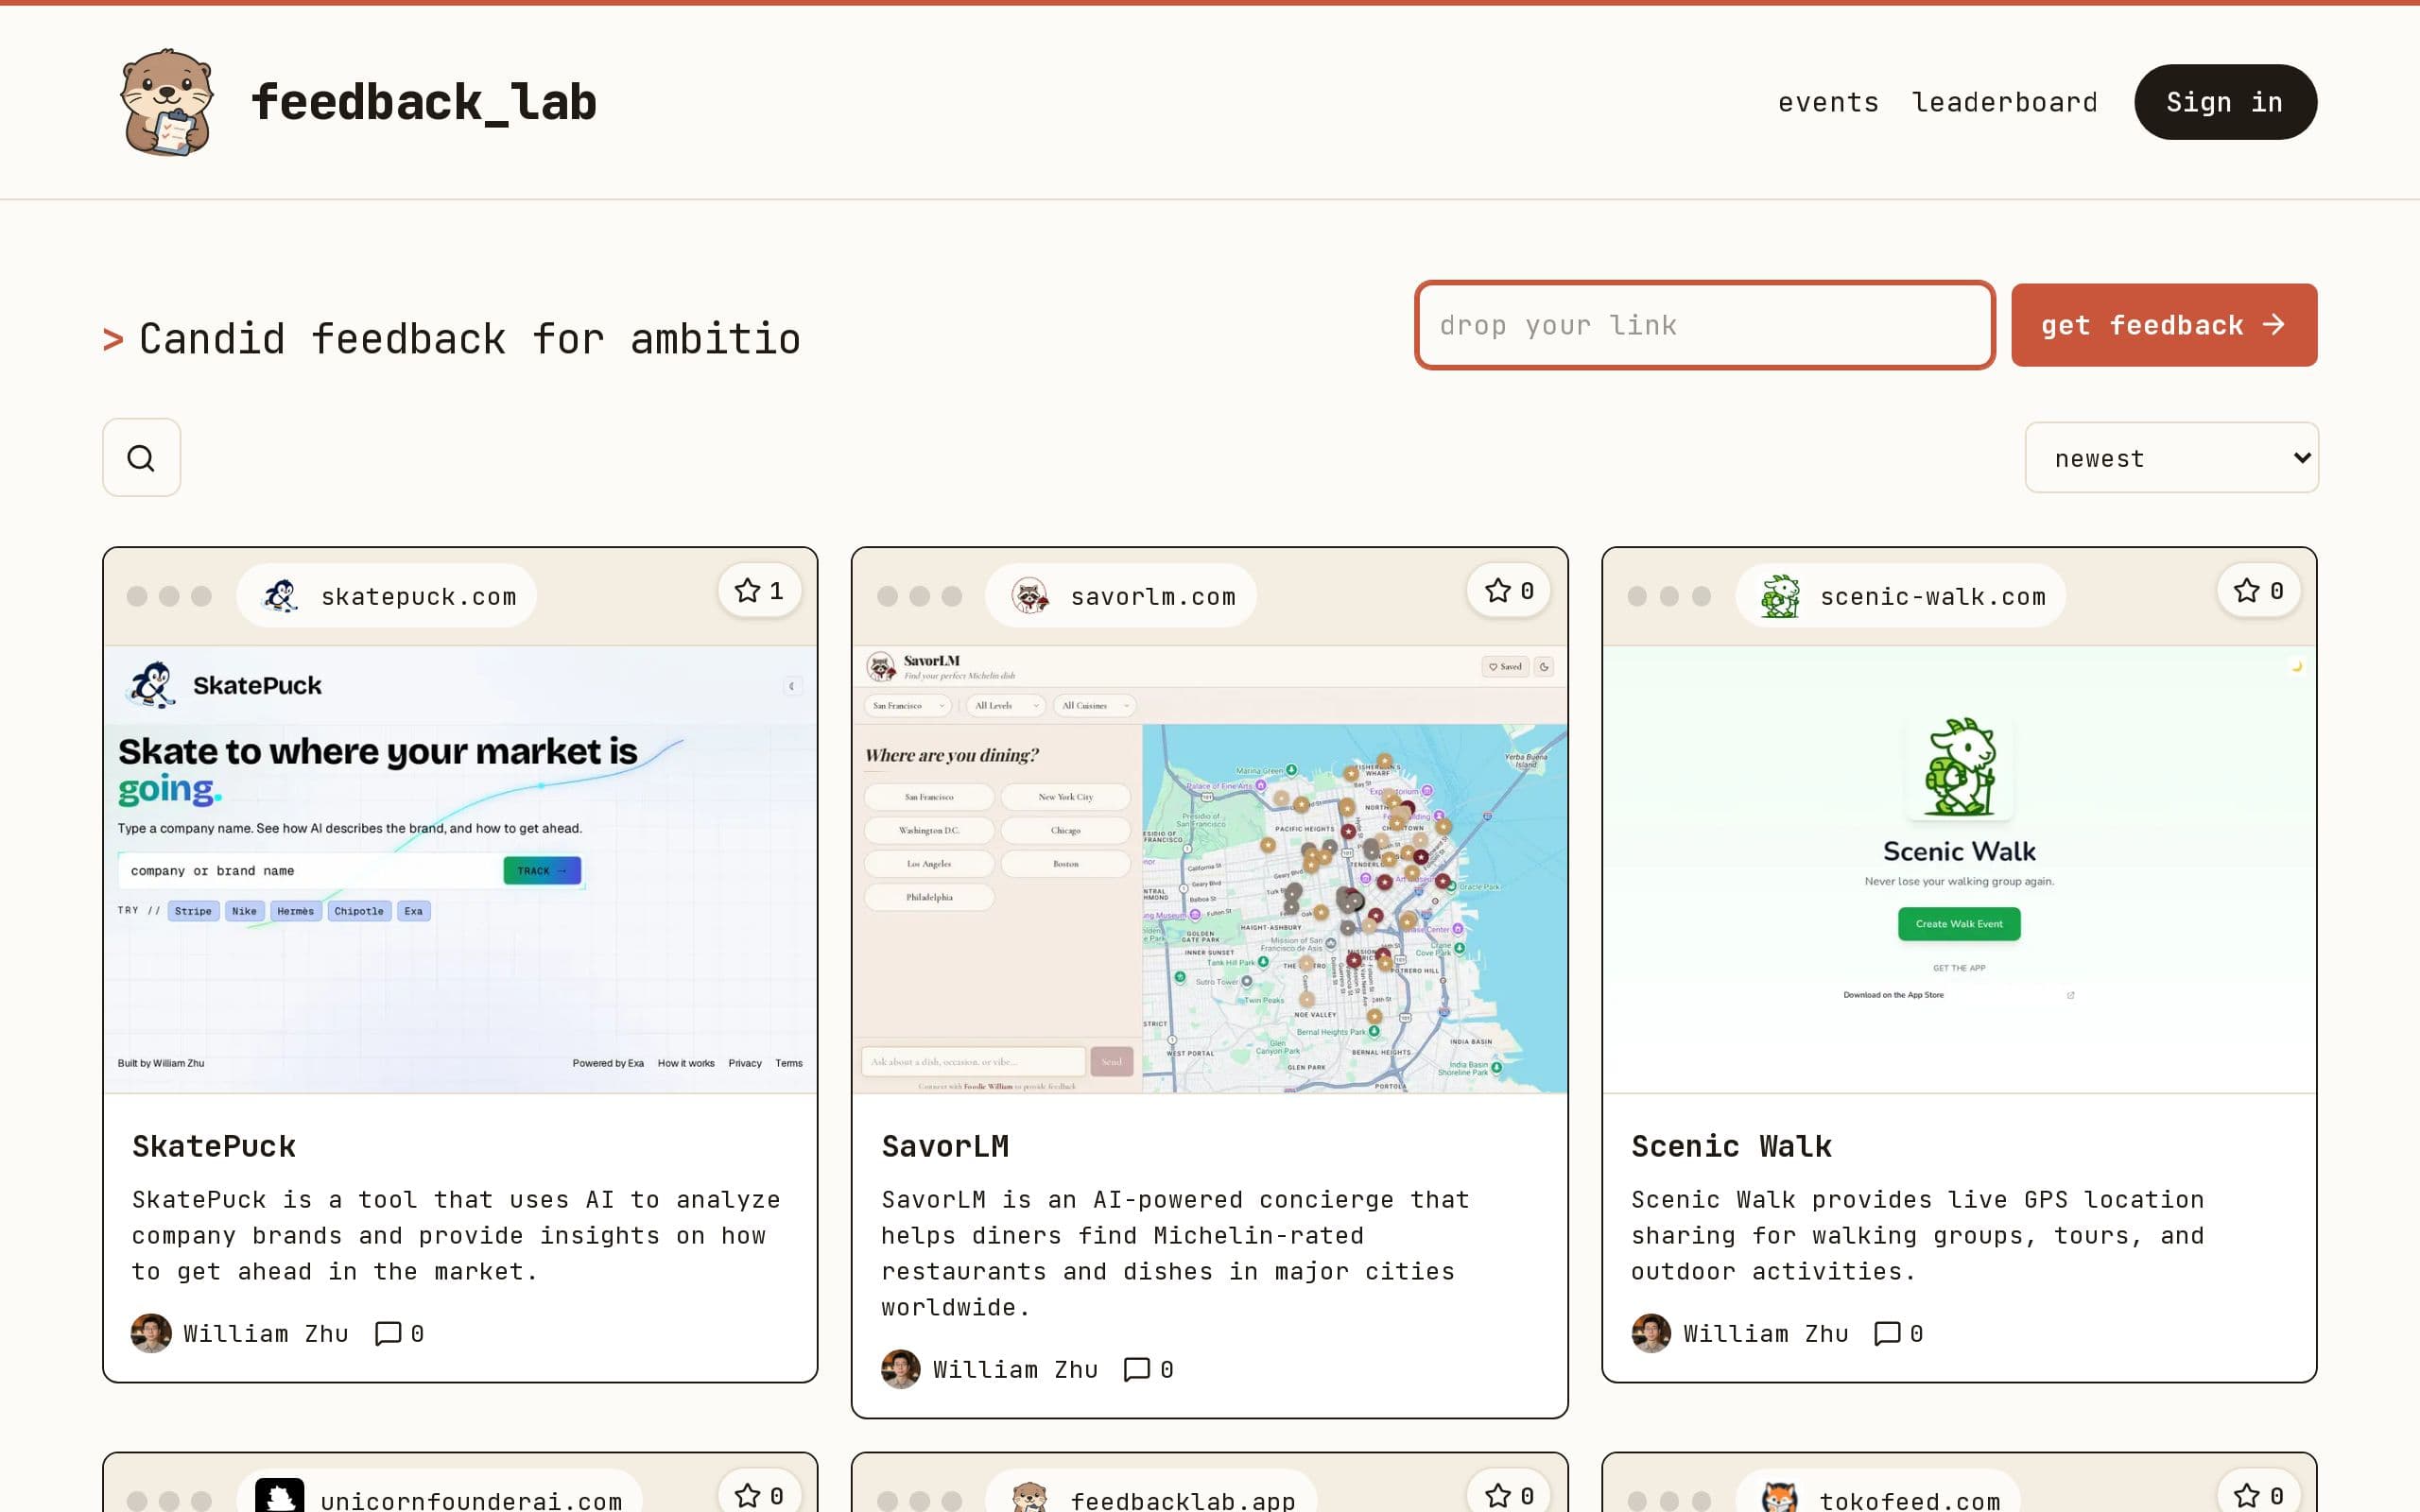Open the Scenic Walk screenshot preview
Viewport: 2420px width, 1512px height.
pos(1958,869)
